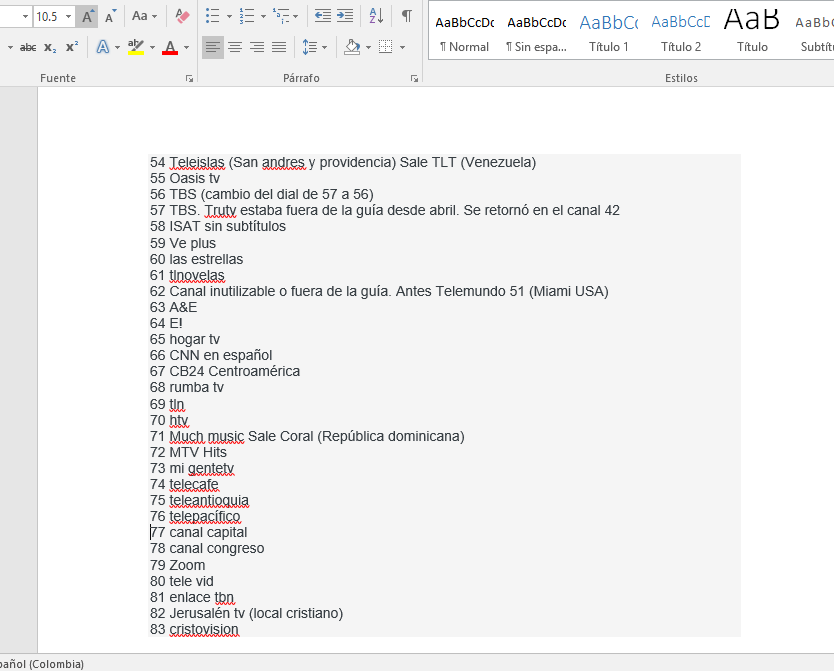834x671 pixels.
Task: Toggle justified text alignment
Action: [277, 46]
